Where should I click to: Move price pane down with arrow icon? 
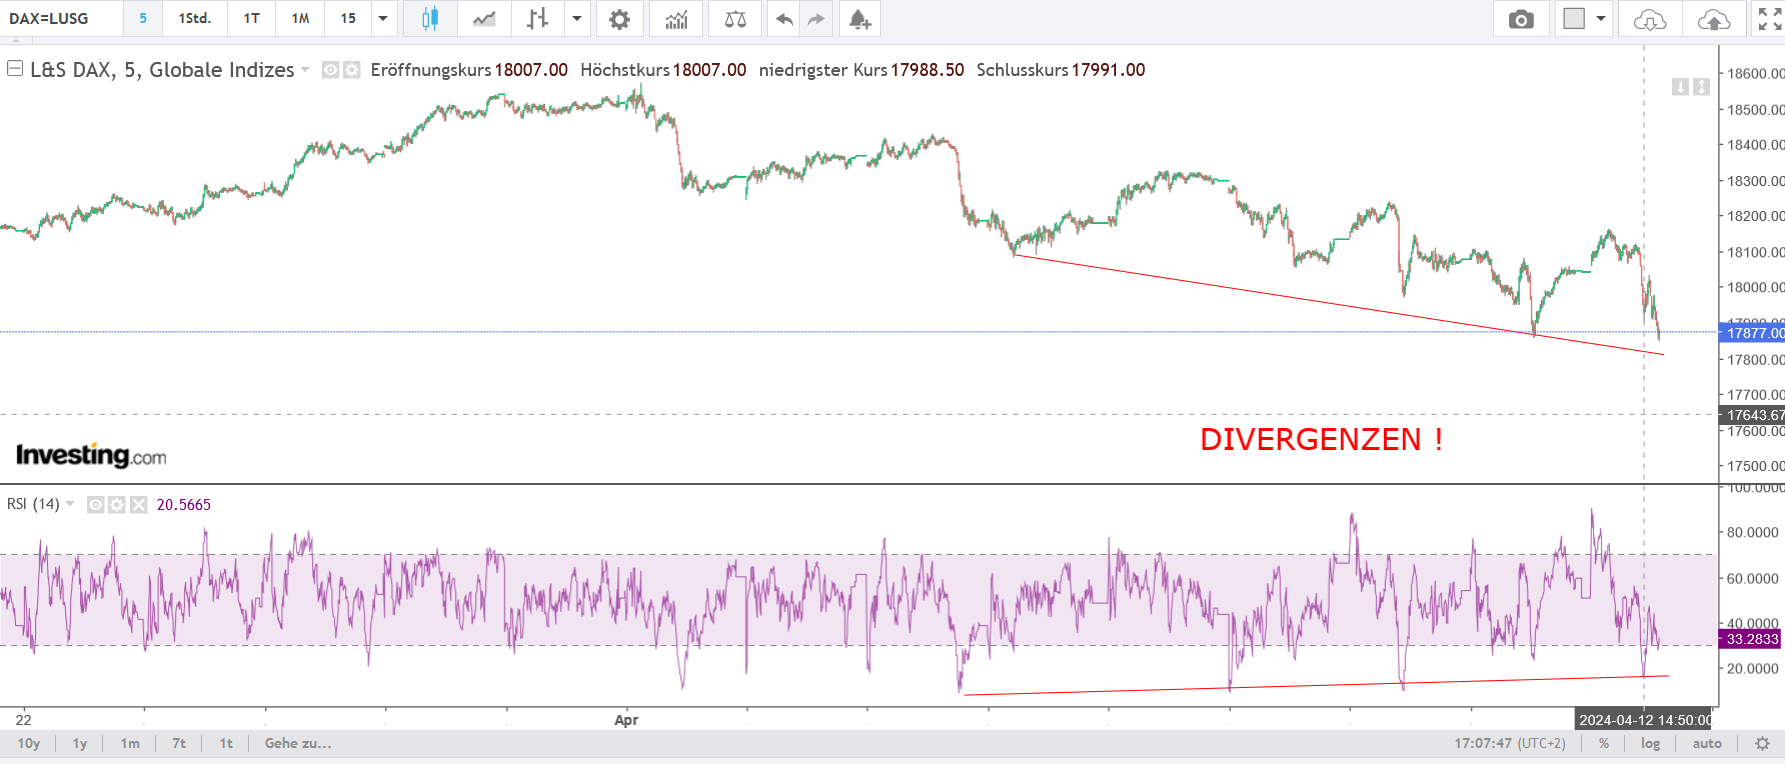click(1680, 87)
